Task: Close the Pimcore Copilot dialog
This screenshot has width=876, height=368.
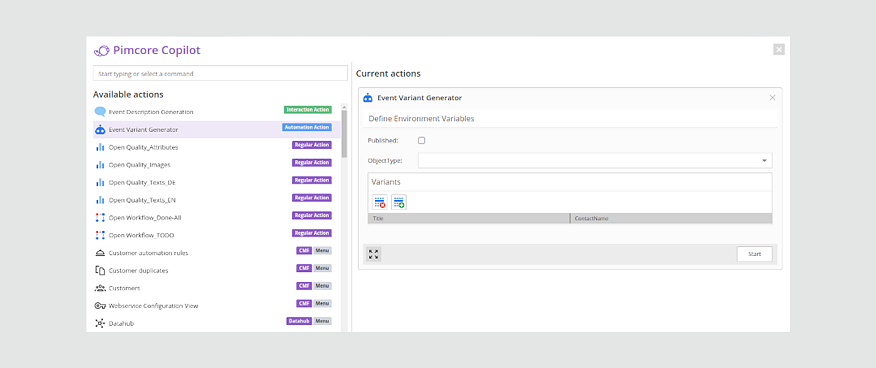Action: tap(779, 50)
